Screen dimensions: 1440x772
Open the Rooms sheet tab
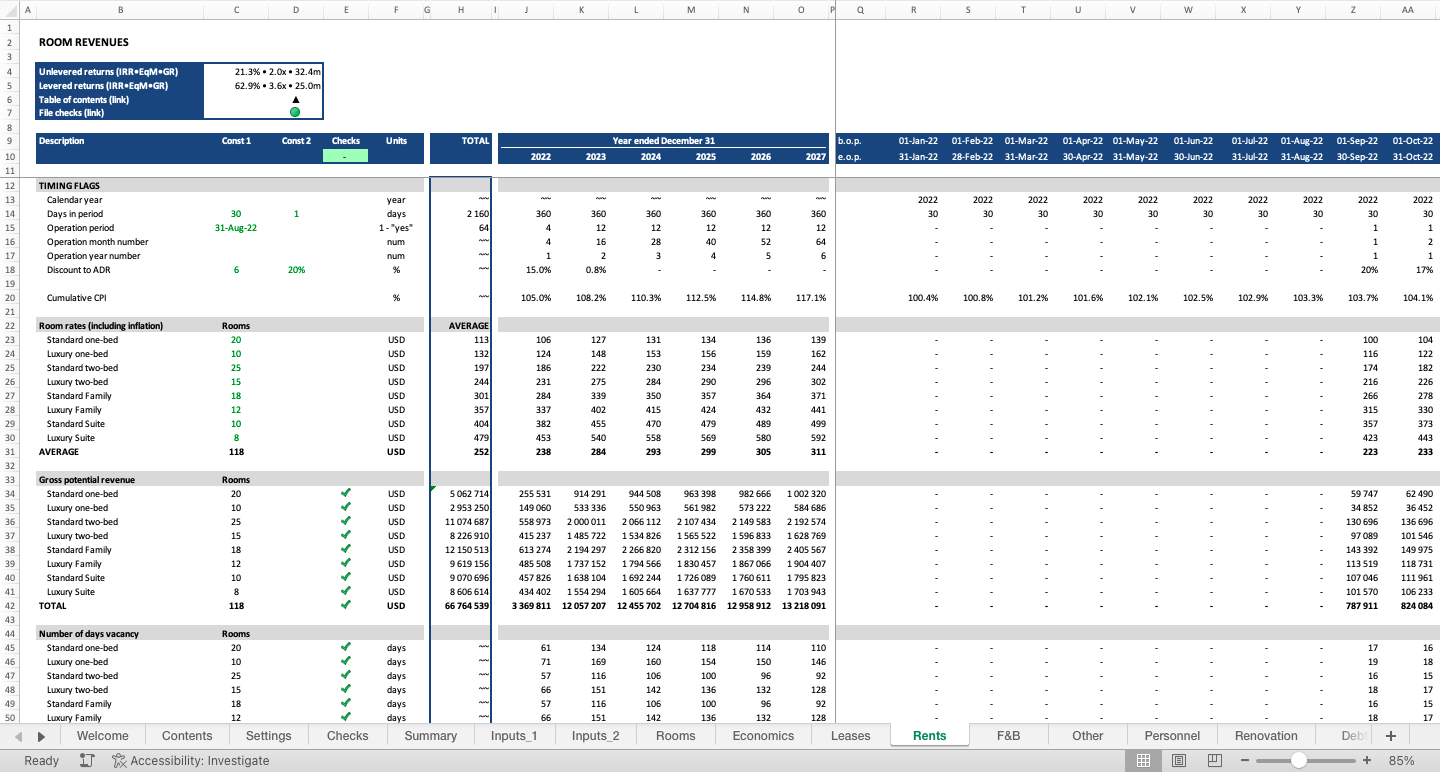676,736
